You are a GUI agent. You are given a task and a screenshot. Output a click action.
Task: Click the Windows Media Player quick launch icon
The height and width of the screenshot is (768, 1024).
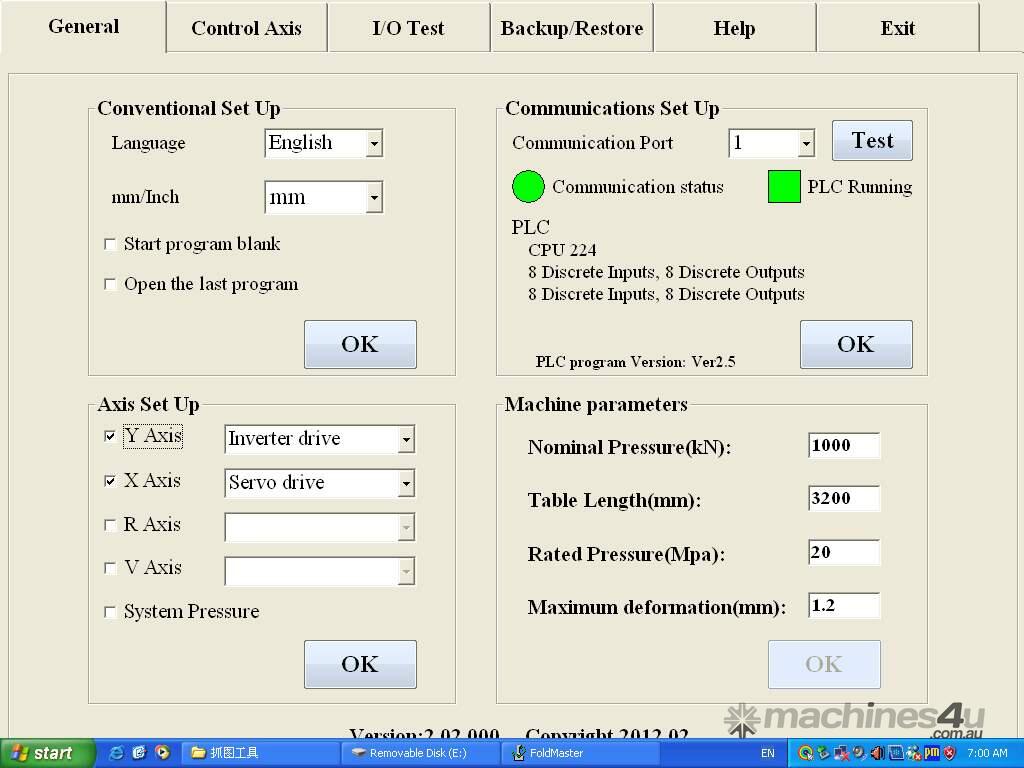(162, 753)
